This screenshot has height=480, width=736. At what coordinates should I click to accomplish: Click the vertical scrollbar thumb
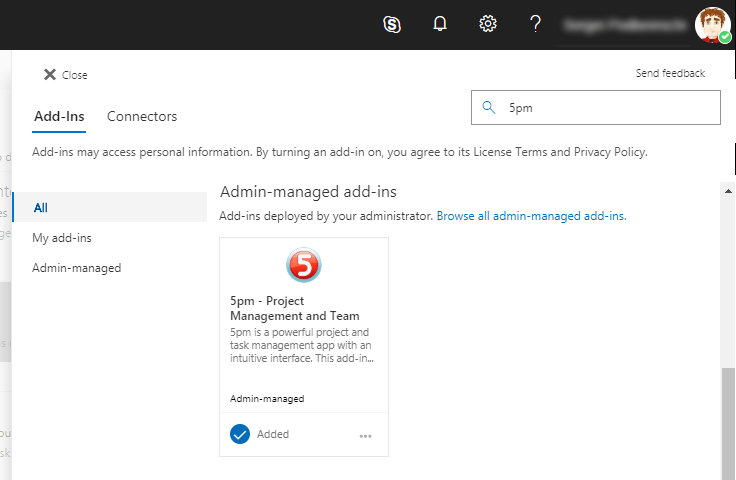click(727, 420)
